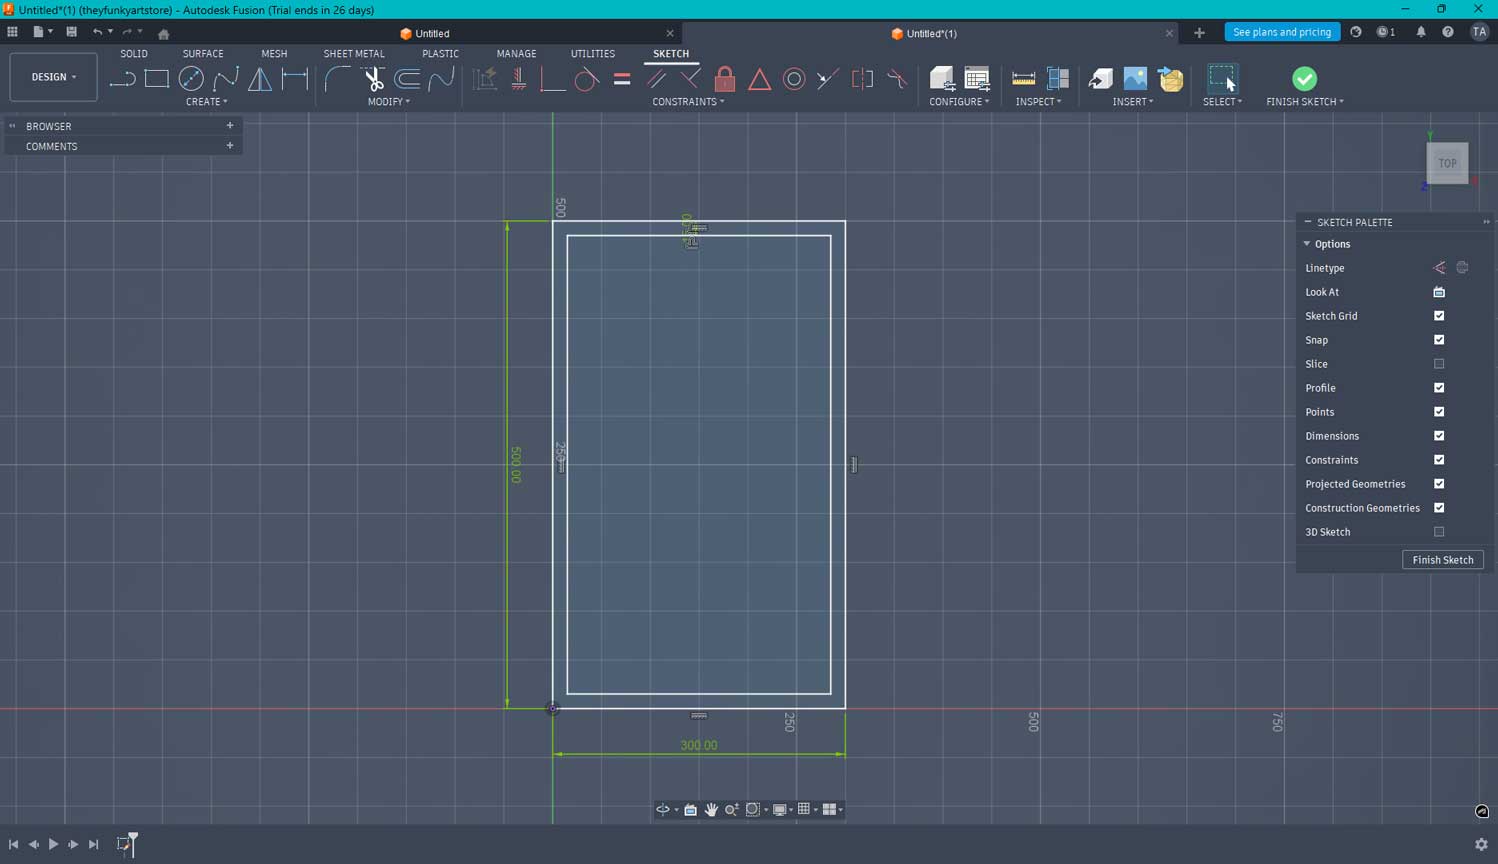
Task: Click the Measure ruler icon
Action: click(1023, 79)
